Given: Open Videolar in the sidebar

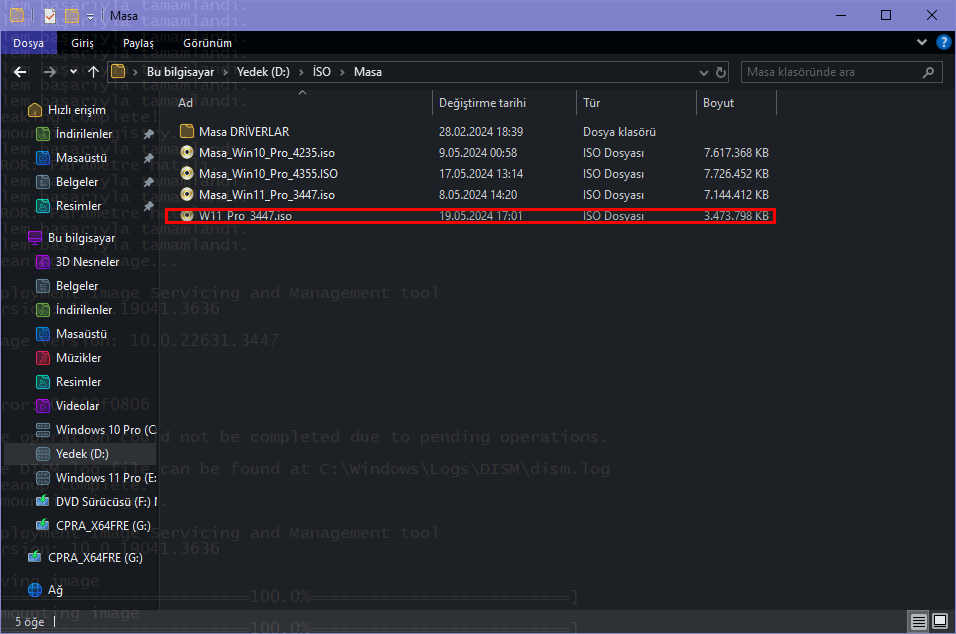Looking at the screenshot, I should (77, 405).
